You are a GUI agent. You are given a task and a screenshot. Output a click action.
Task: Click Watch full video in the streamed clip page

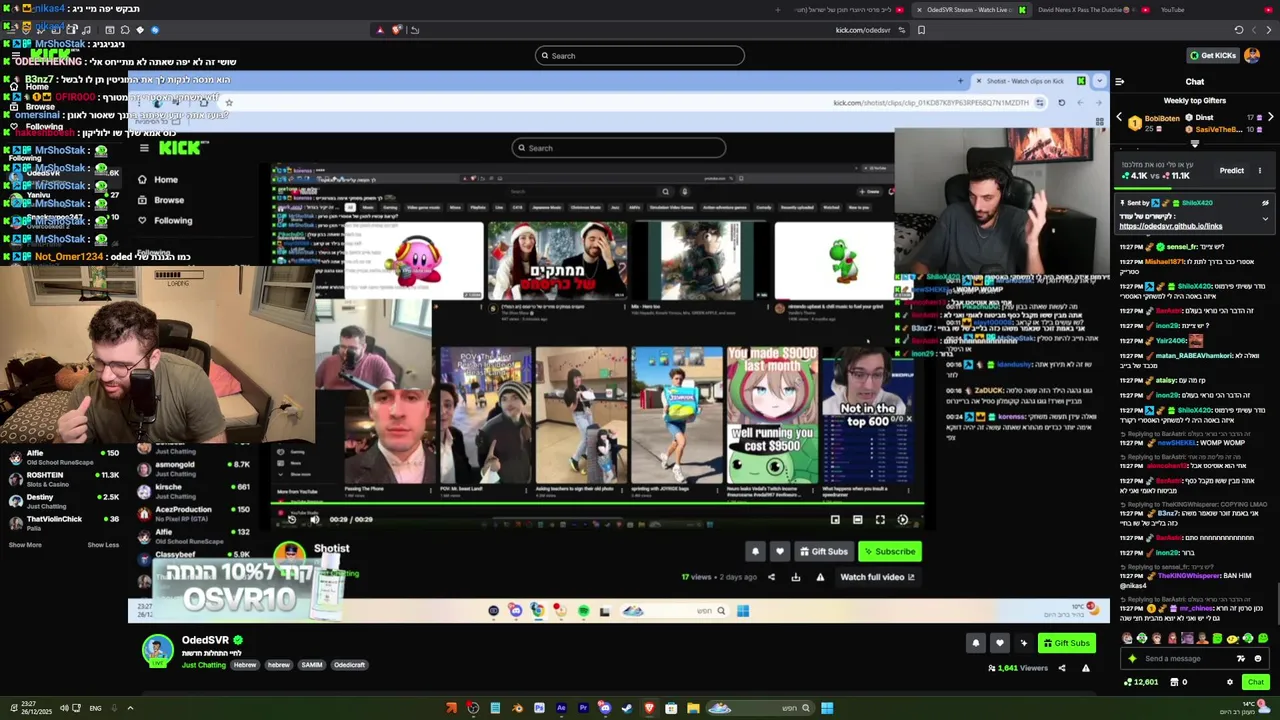[877, 577]
